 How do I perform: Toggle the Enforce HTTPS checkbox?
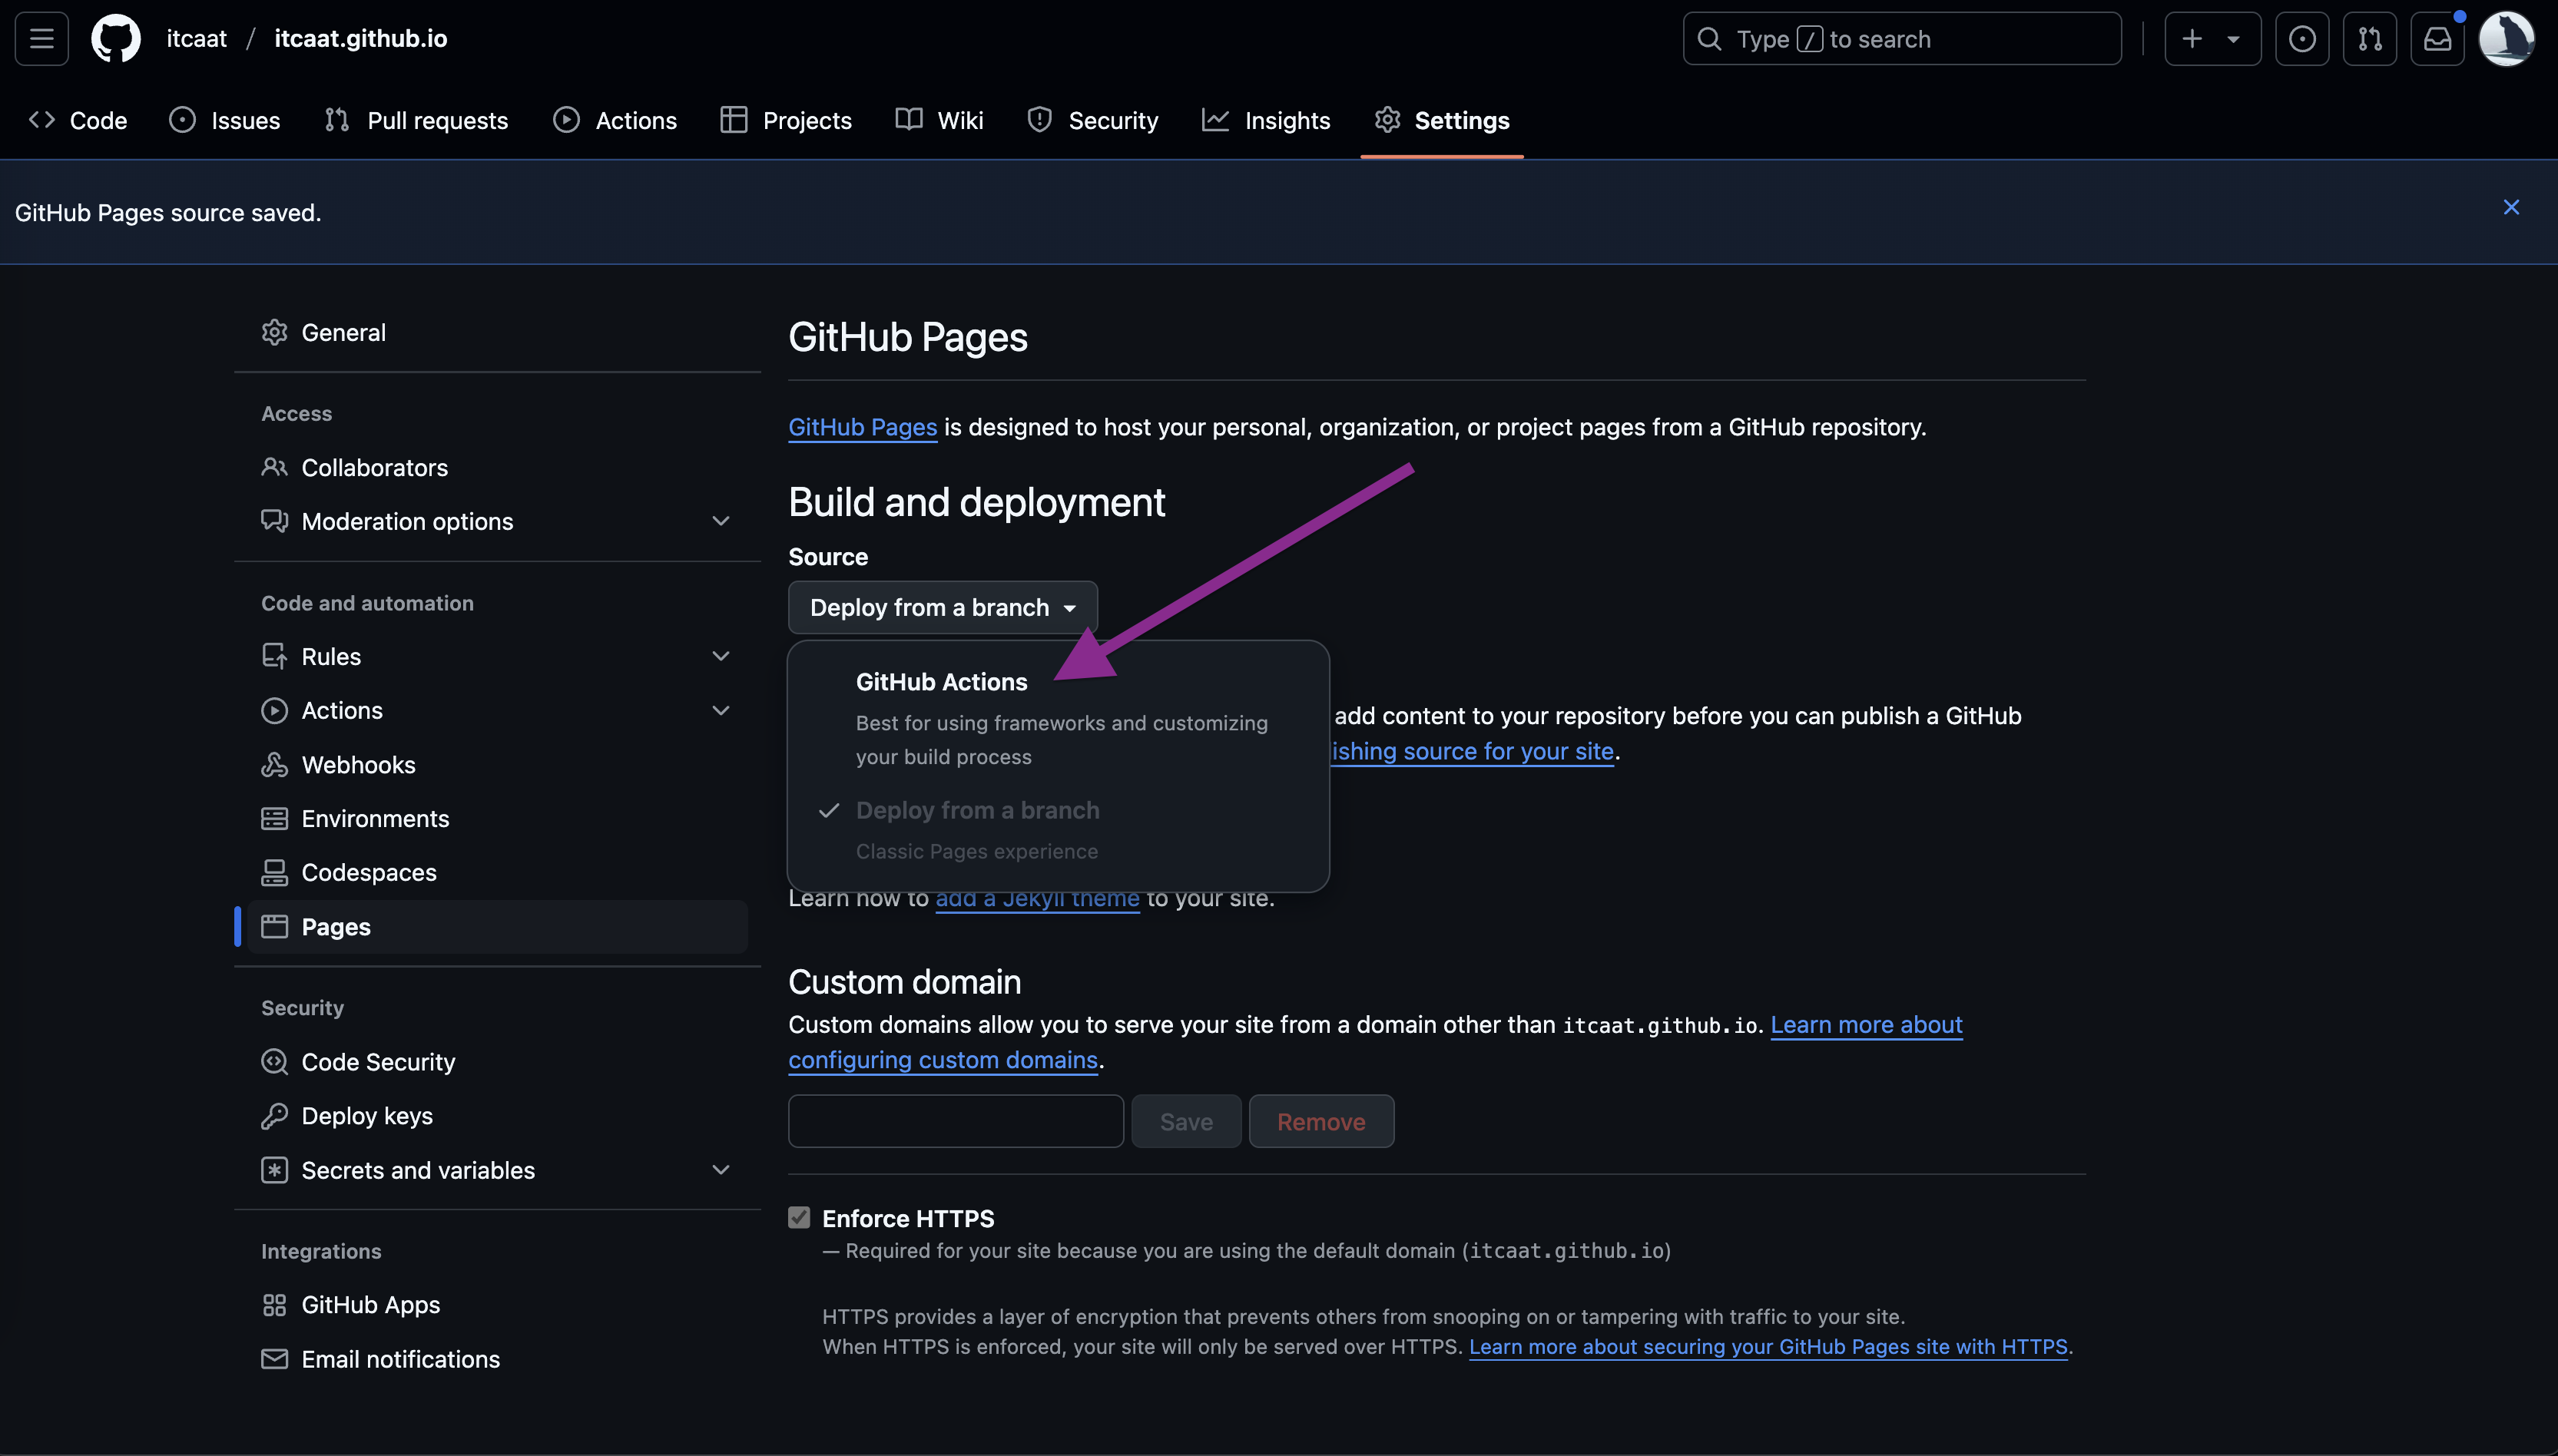798,1217
